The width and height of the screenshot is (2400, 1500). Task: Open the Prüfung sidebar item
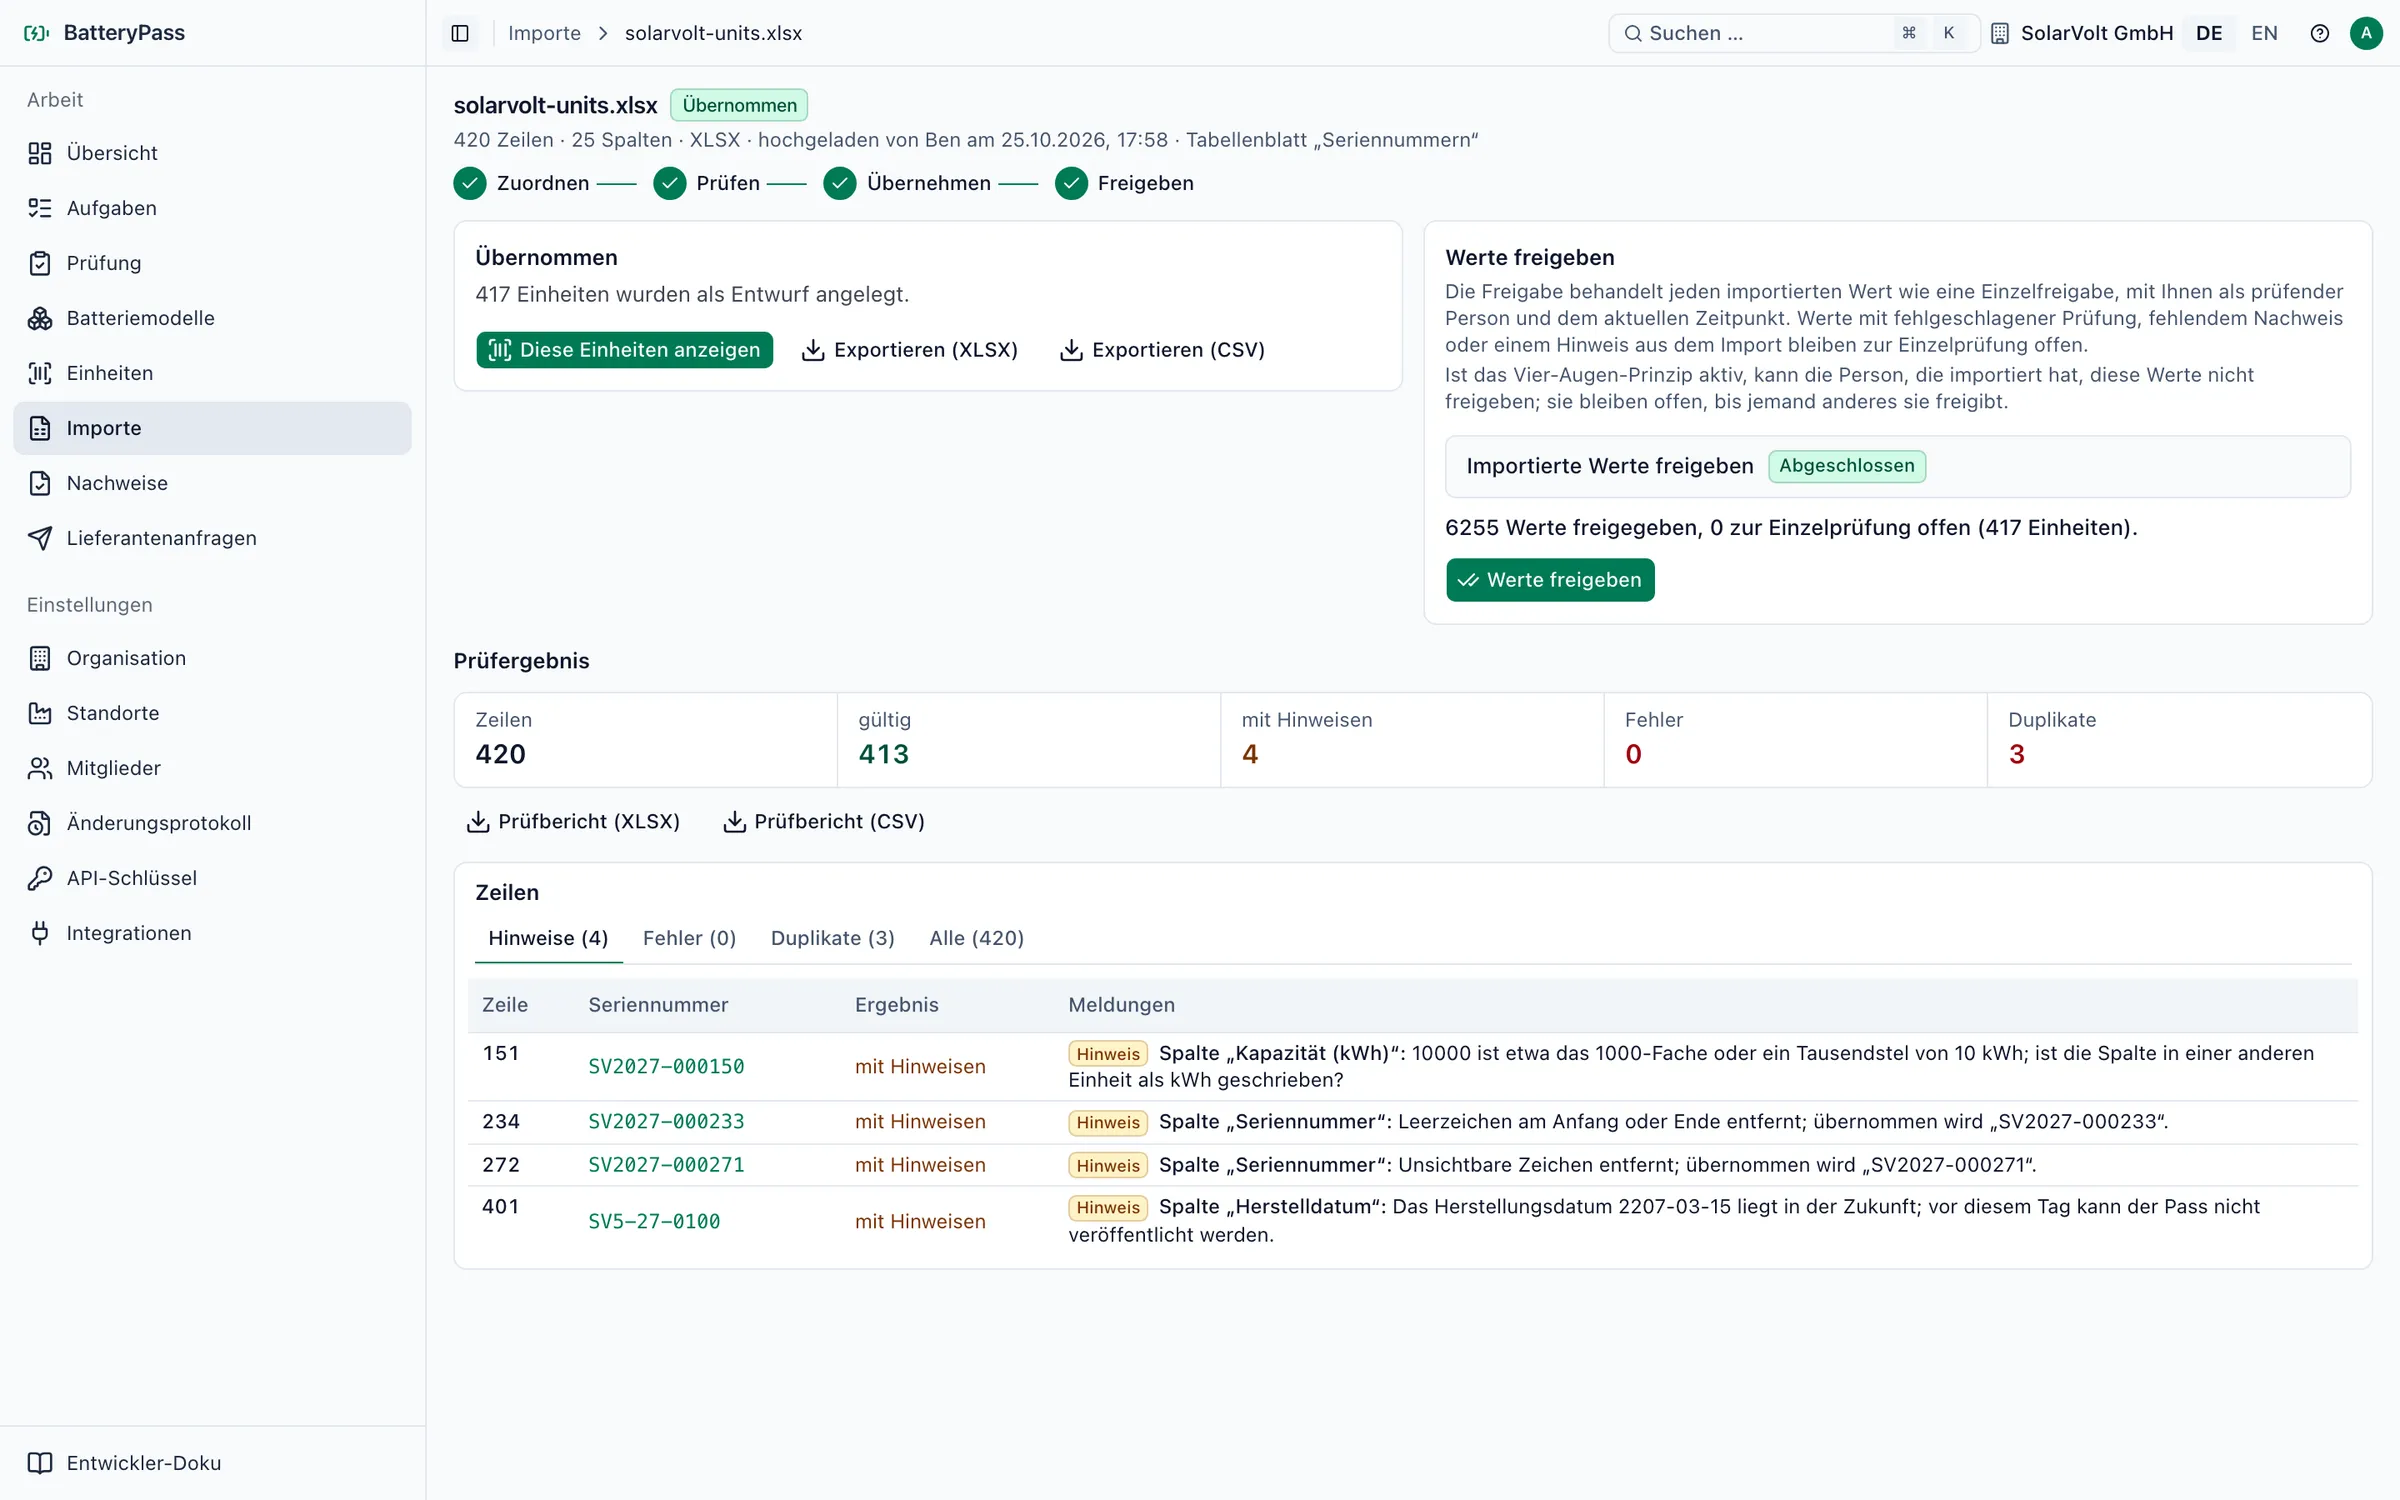[212, 263]
